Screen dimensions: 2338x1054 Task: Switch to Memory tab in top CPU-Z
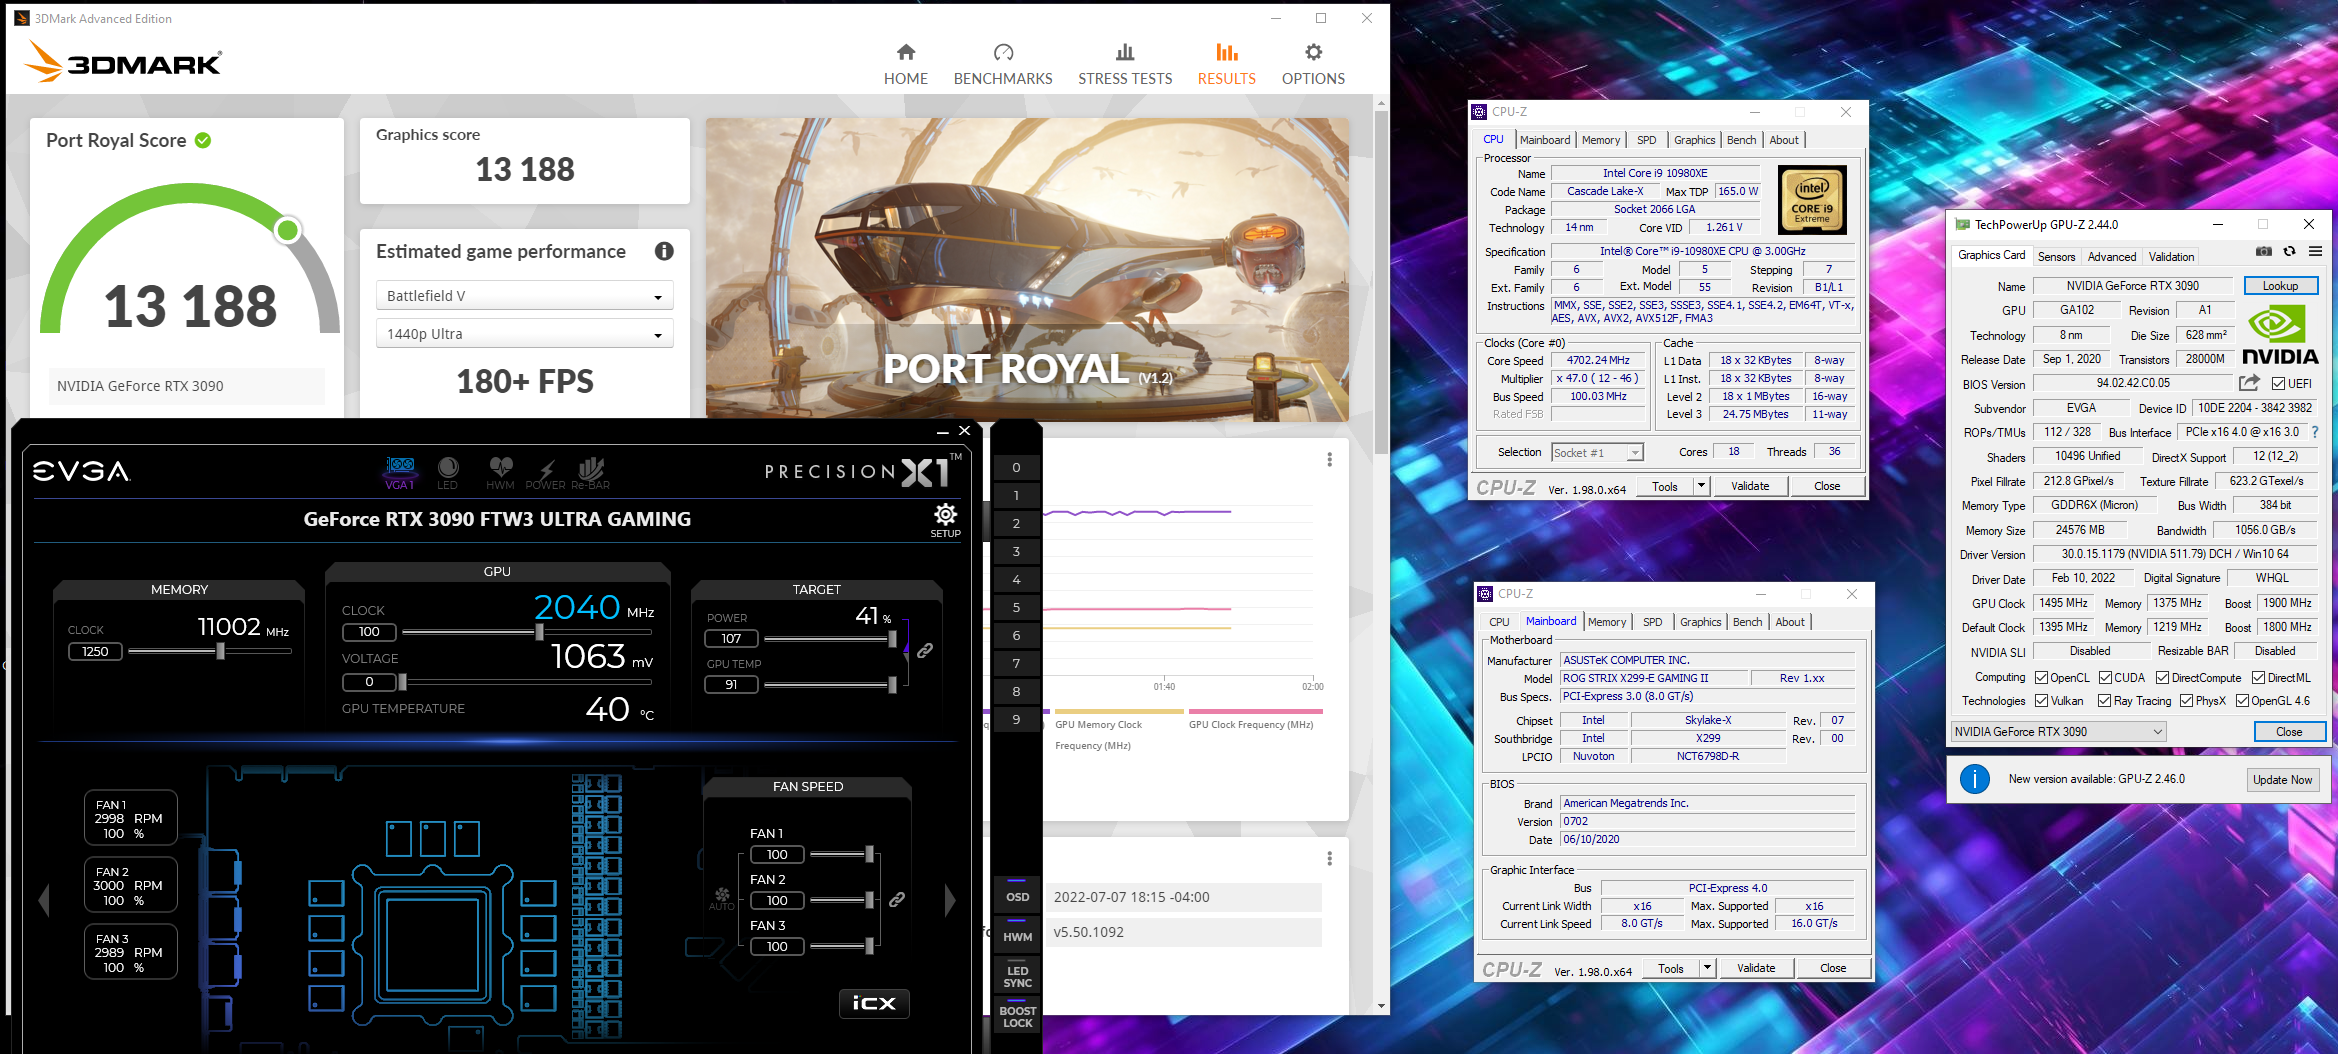tap(1601, 140)
